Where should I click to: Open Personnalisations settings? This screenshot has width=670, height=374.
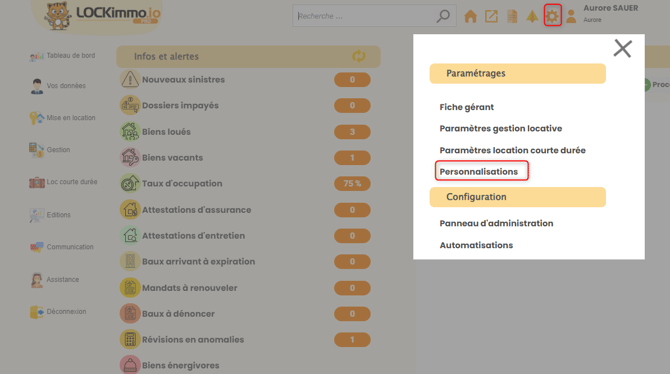tap(479, 171)
